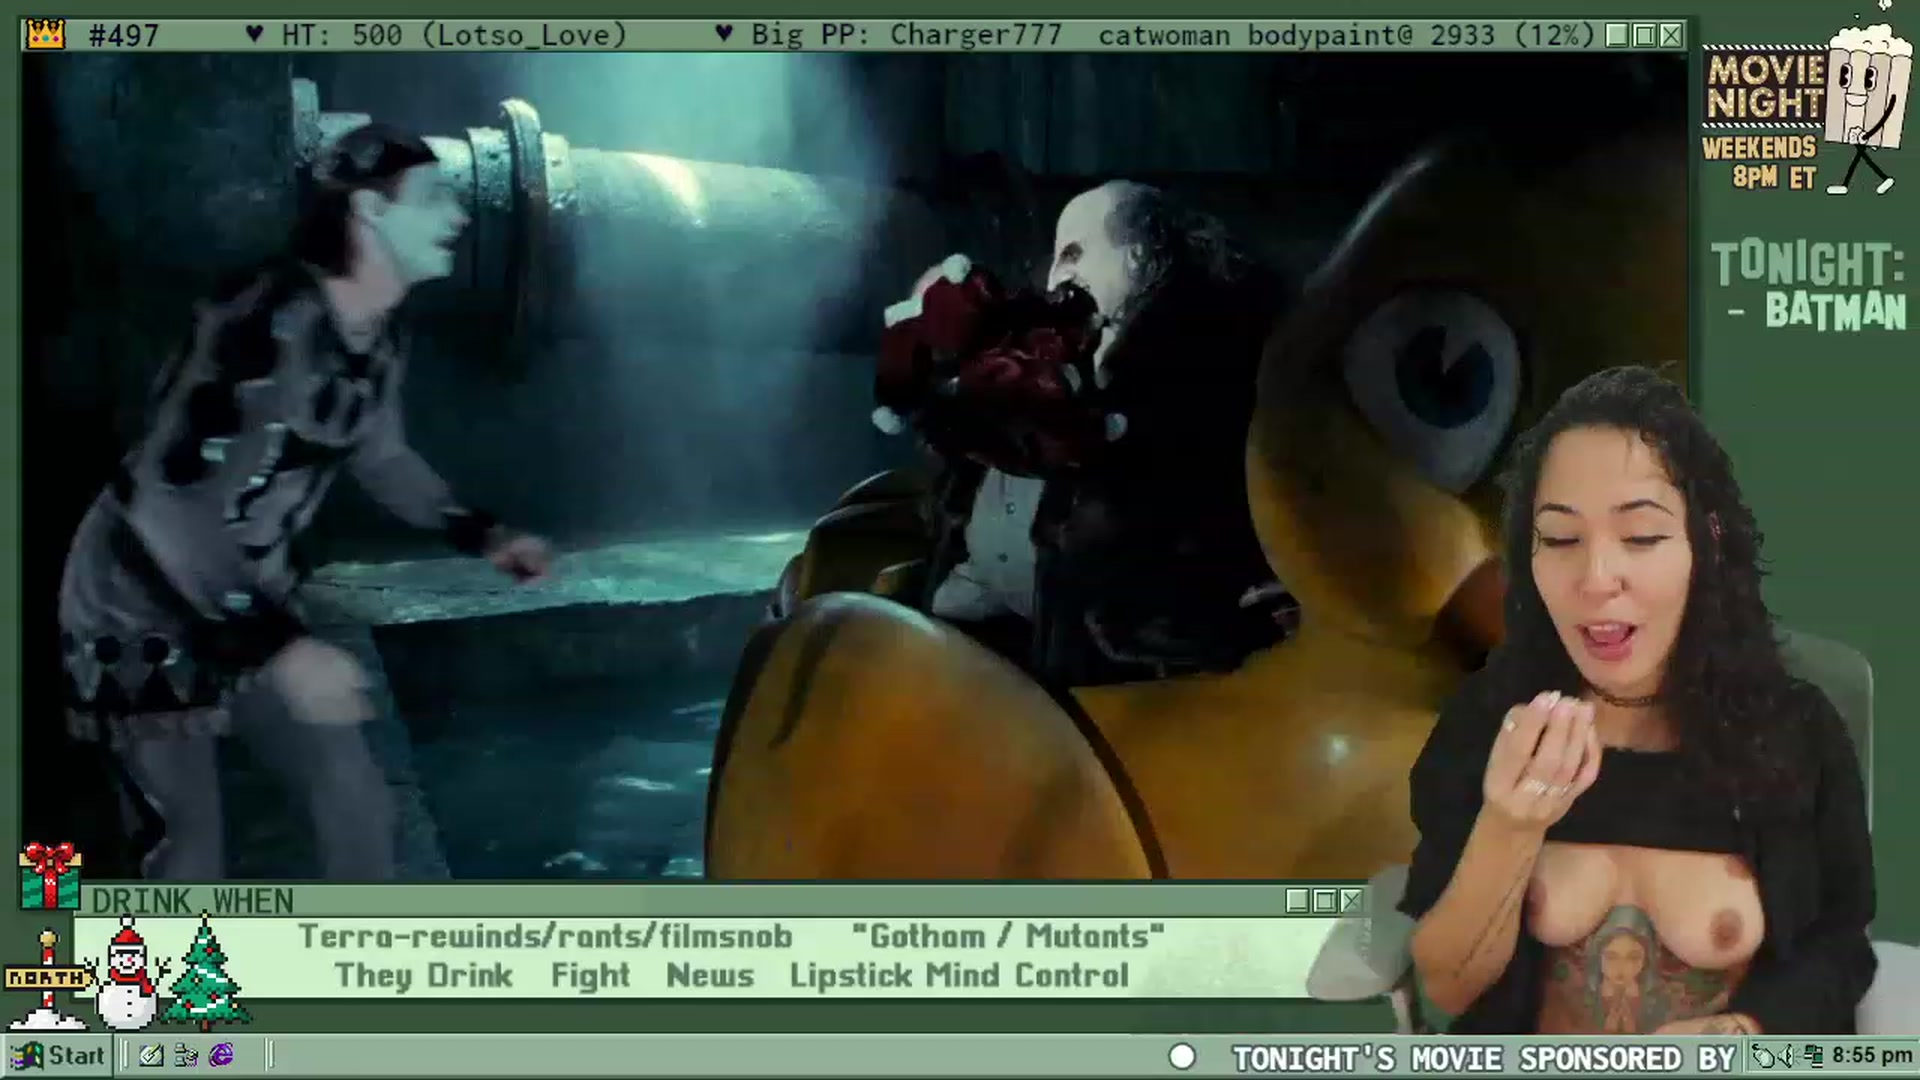Open the Show Desktop quick launch icon
The width and height of the screenshot is (1920, 1080).
click(x=151, y=1055)
